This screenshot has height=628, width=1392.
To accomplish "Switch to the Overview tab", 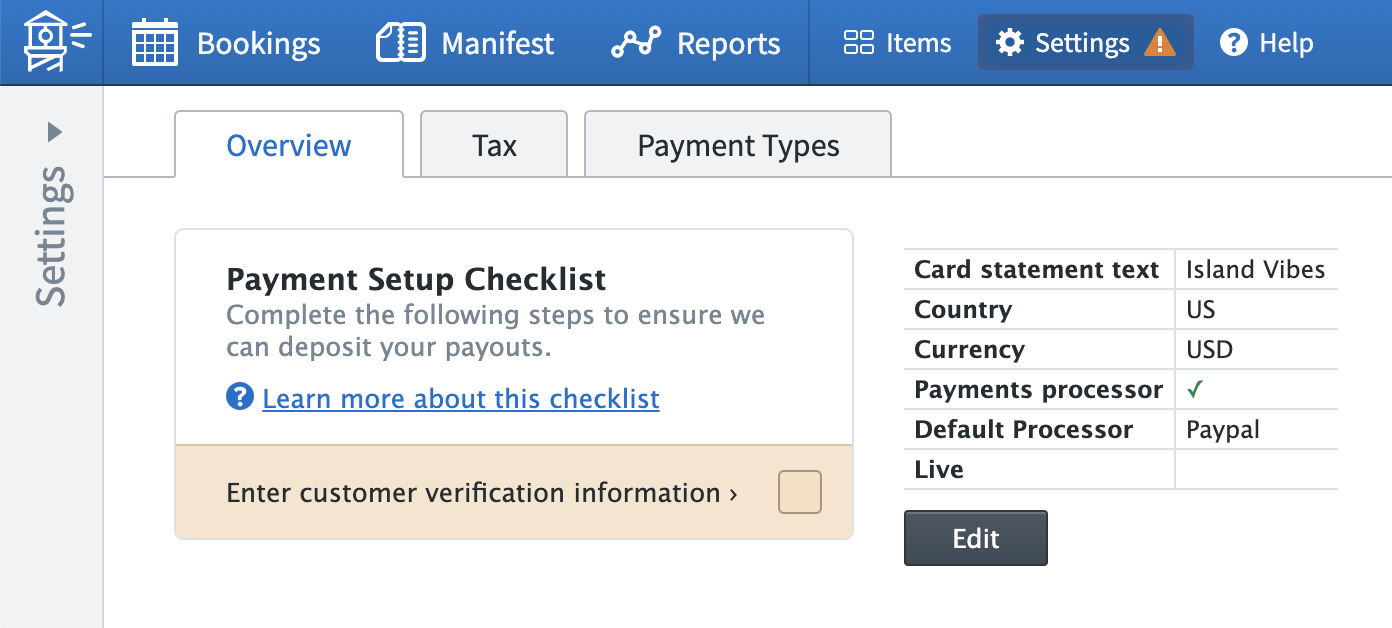I will tap(289, 145).
